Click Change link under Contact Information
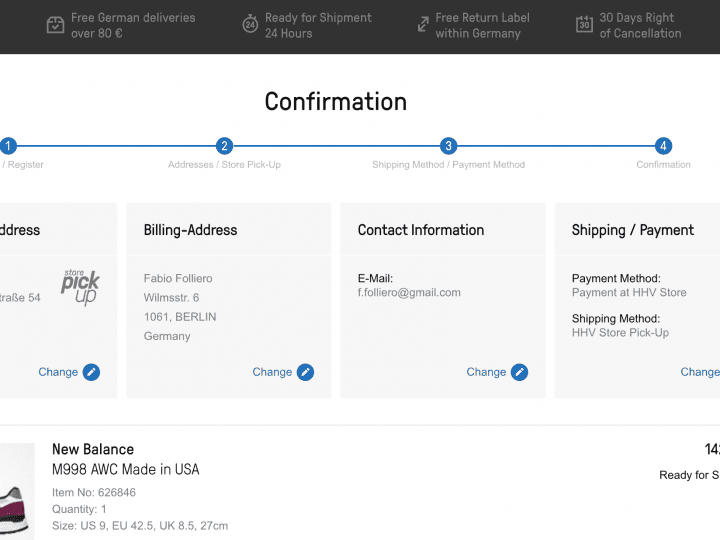 coord(486,372)
